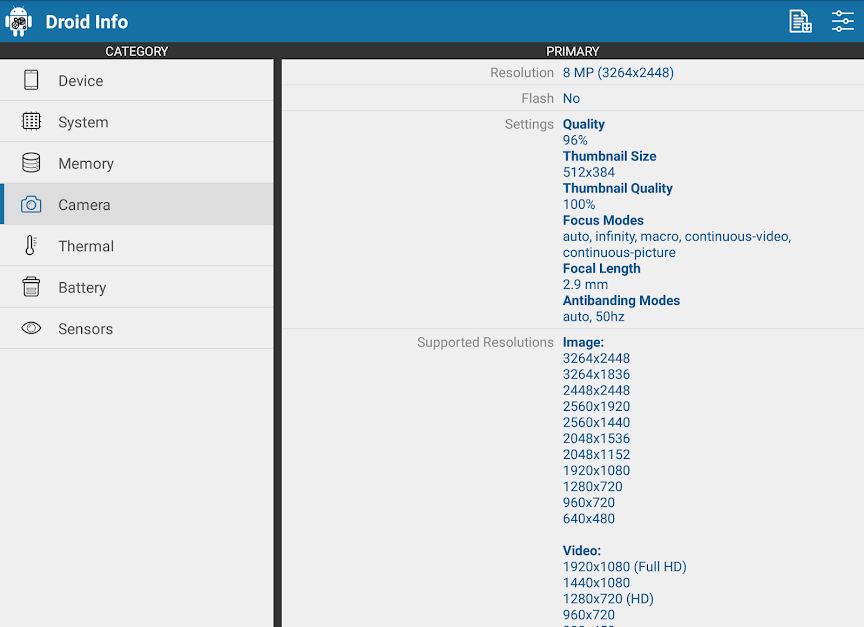Show the Sensors category label

tap(85, 329)
